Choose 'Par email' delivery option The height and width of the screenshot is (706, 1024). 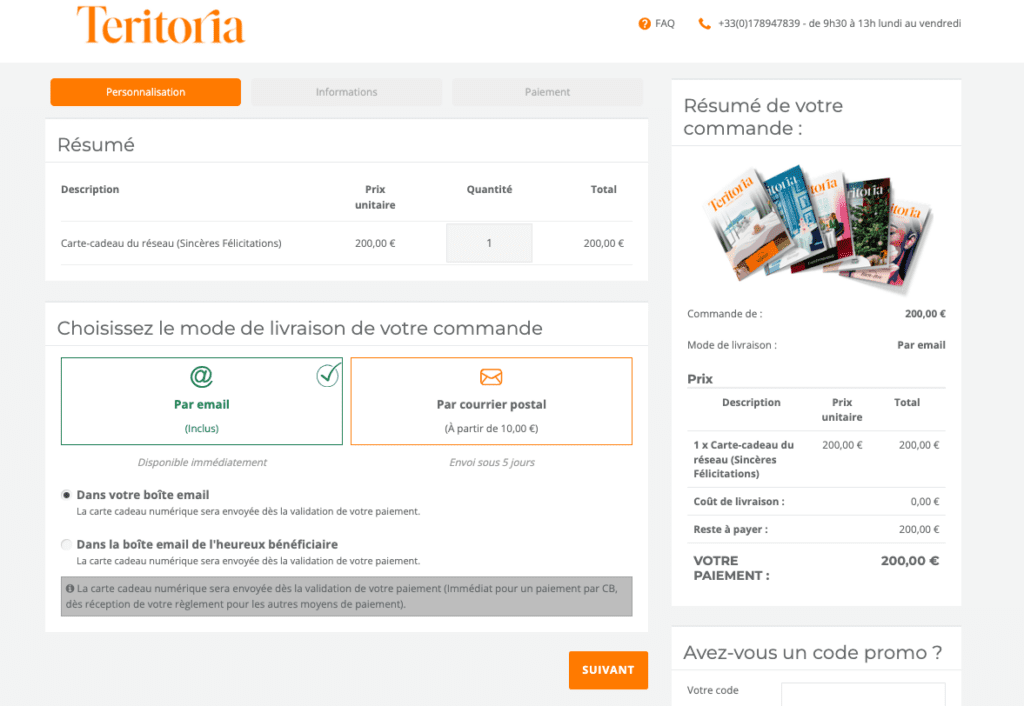(201, 401)
